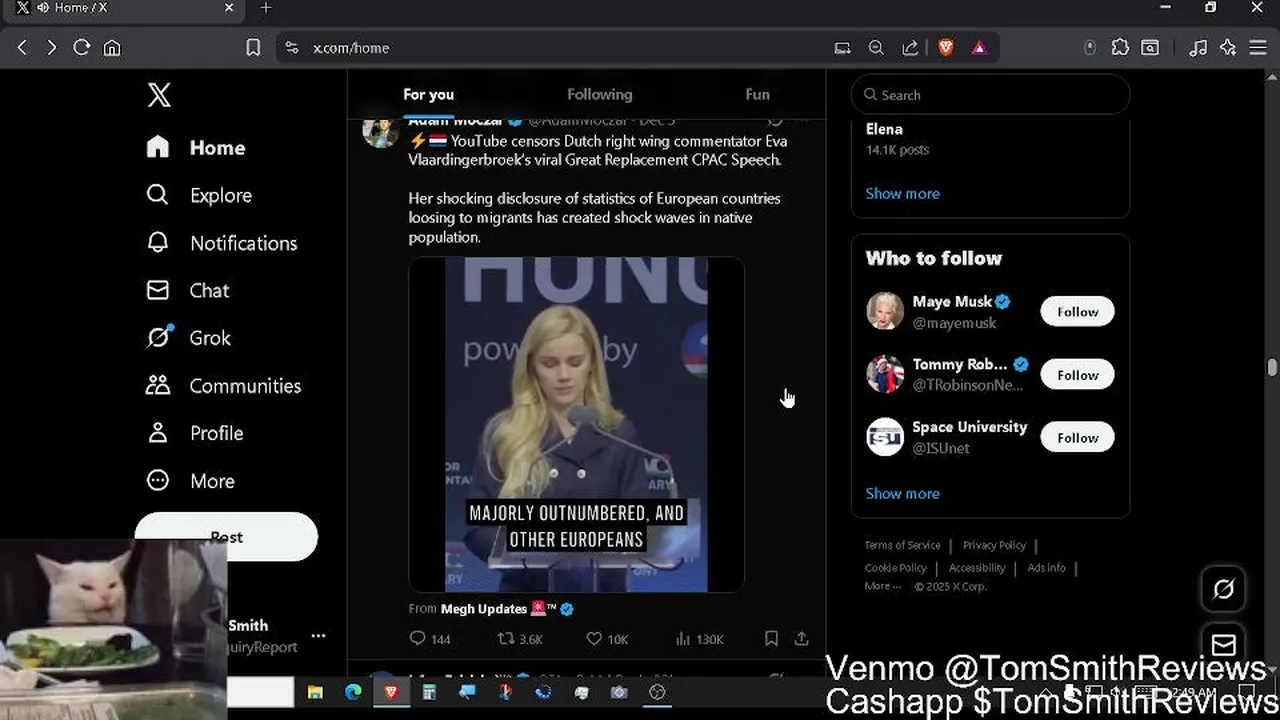
Task: Open the media playlist music-note icon
Action: 1198,47
